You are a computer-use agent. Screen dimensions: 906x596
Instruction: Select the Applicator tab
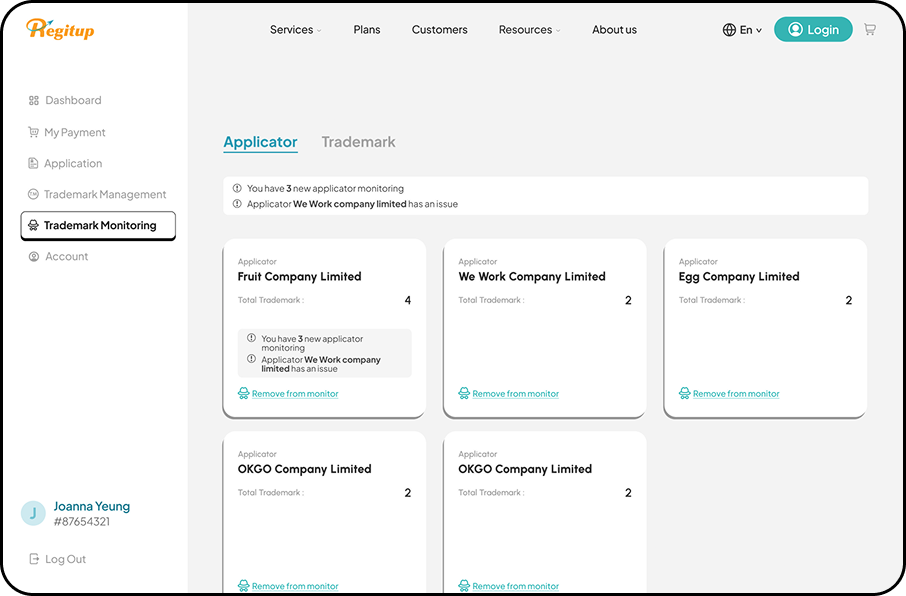point(260,142)
